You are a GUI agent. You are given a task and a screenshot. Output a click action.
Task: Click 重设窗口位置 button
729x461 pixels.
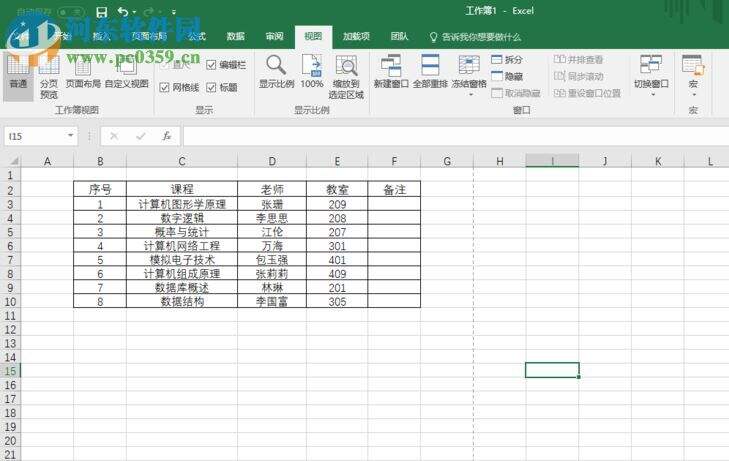(x=588, y=93)
